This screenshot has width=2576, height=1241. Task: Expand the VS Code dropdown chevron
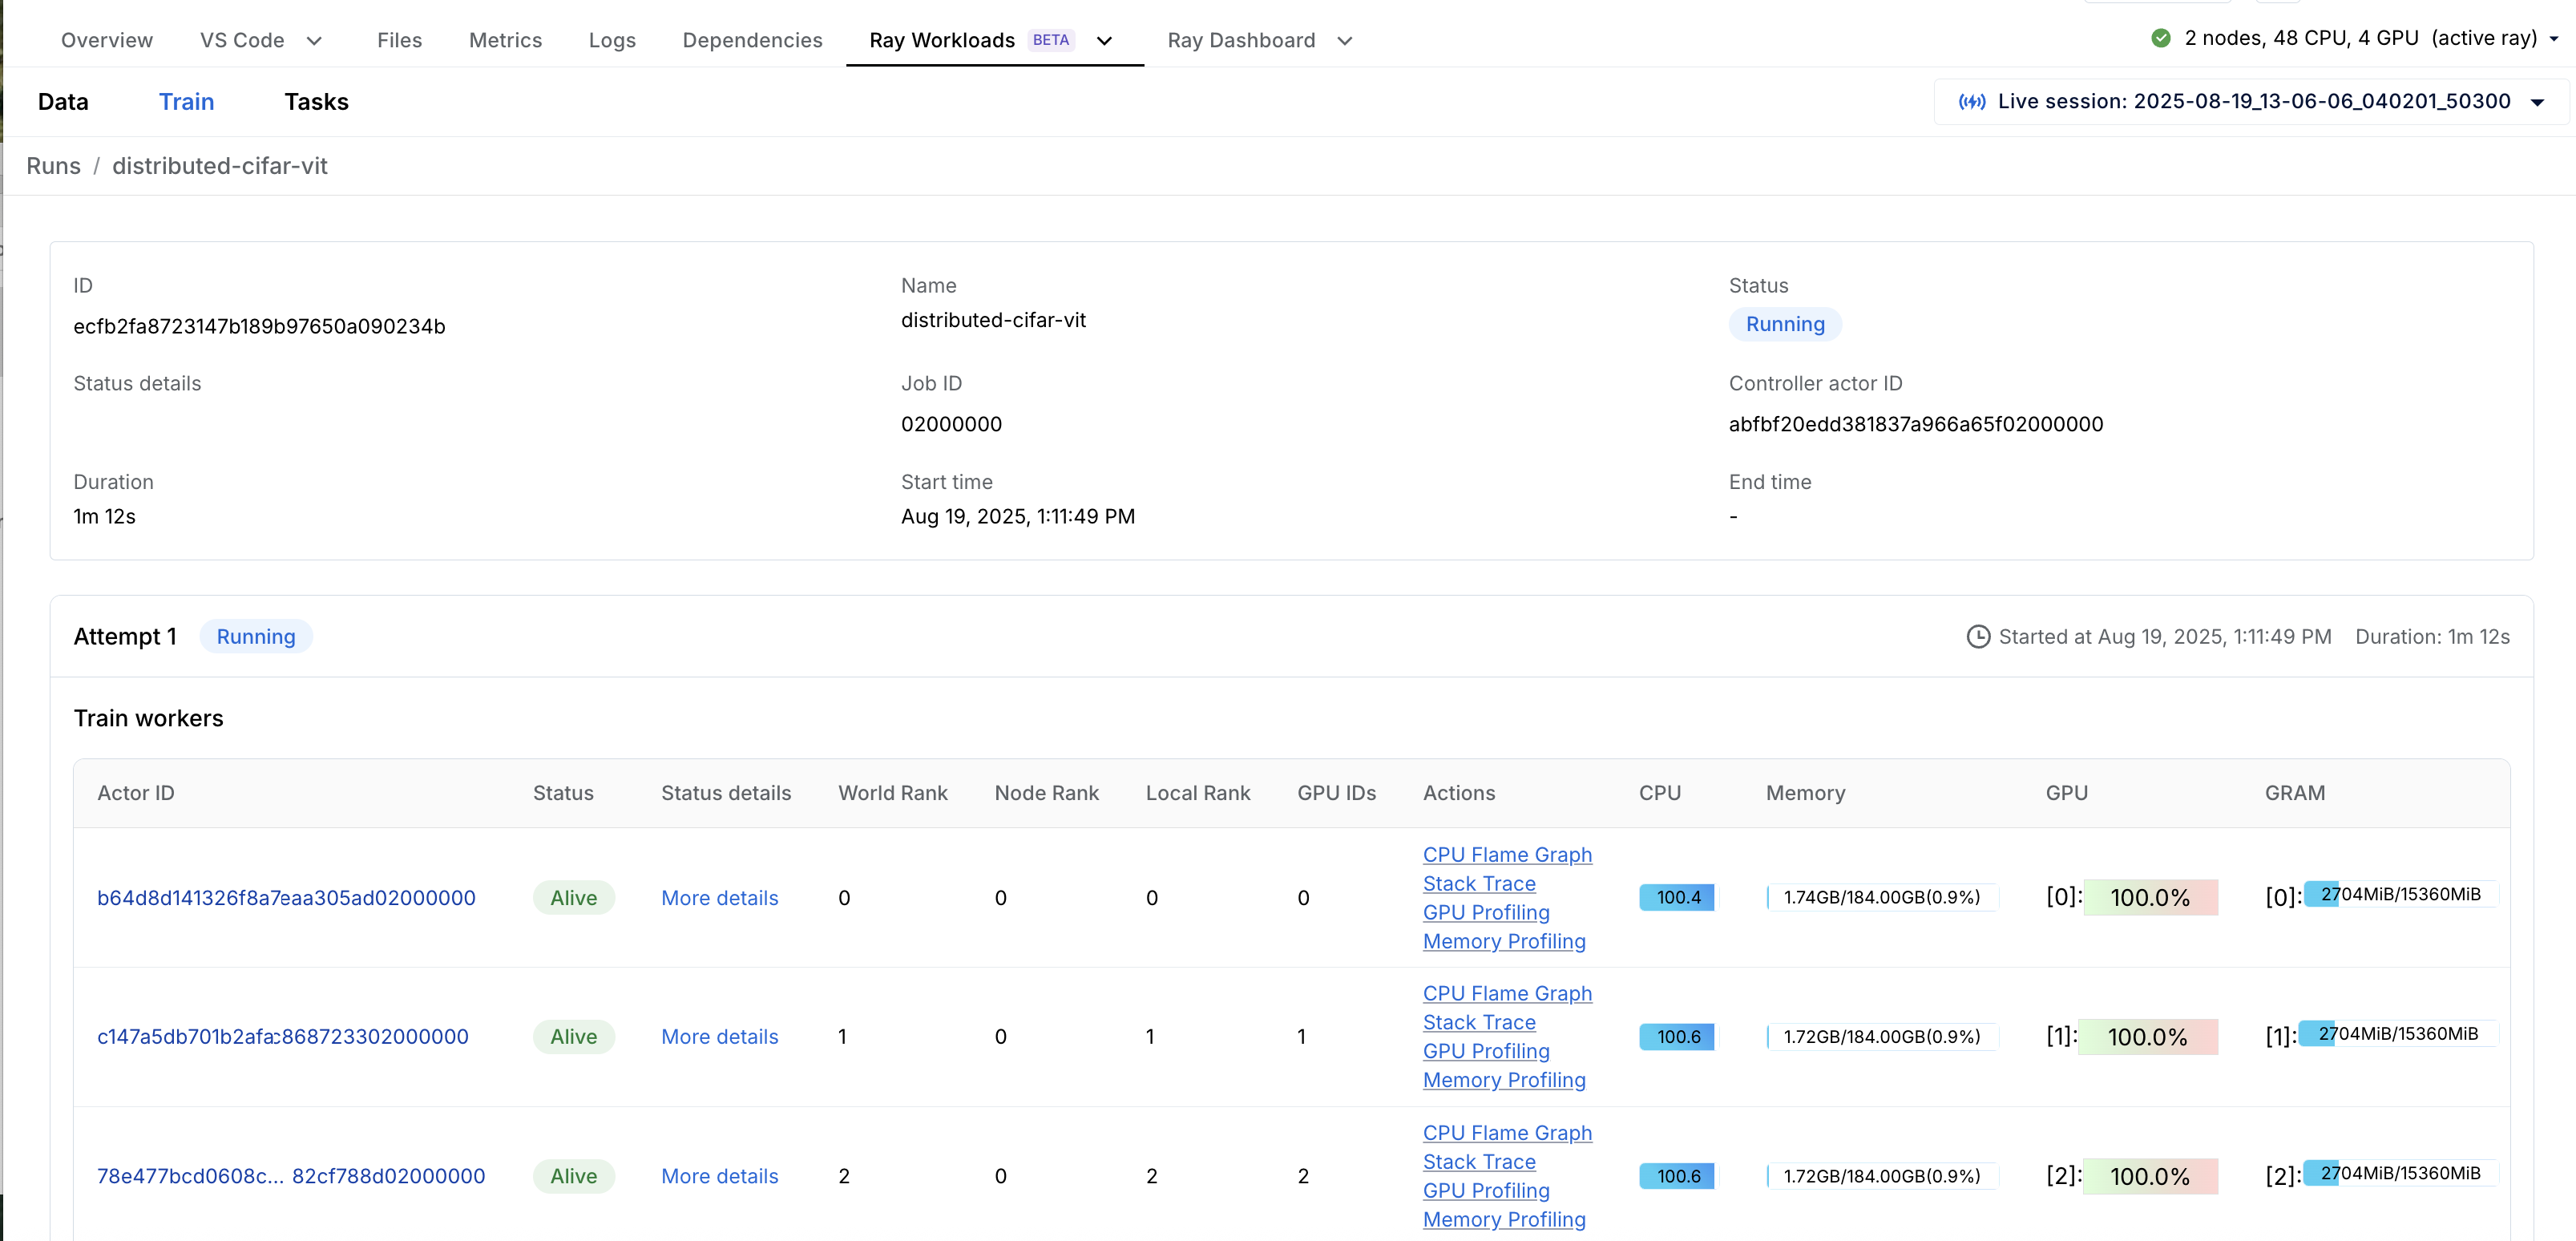point(314,41)
